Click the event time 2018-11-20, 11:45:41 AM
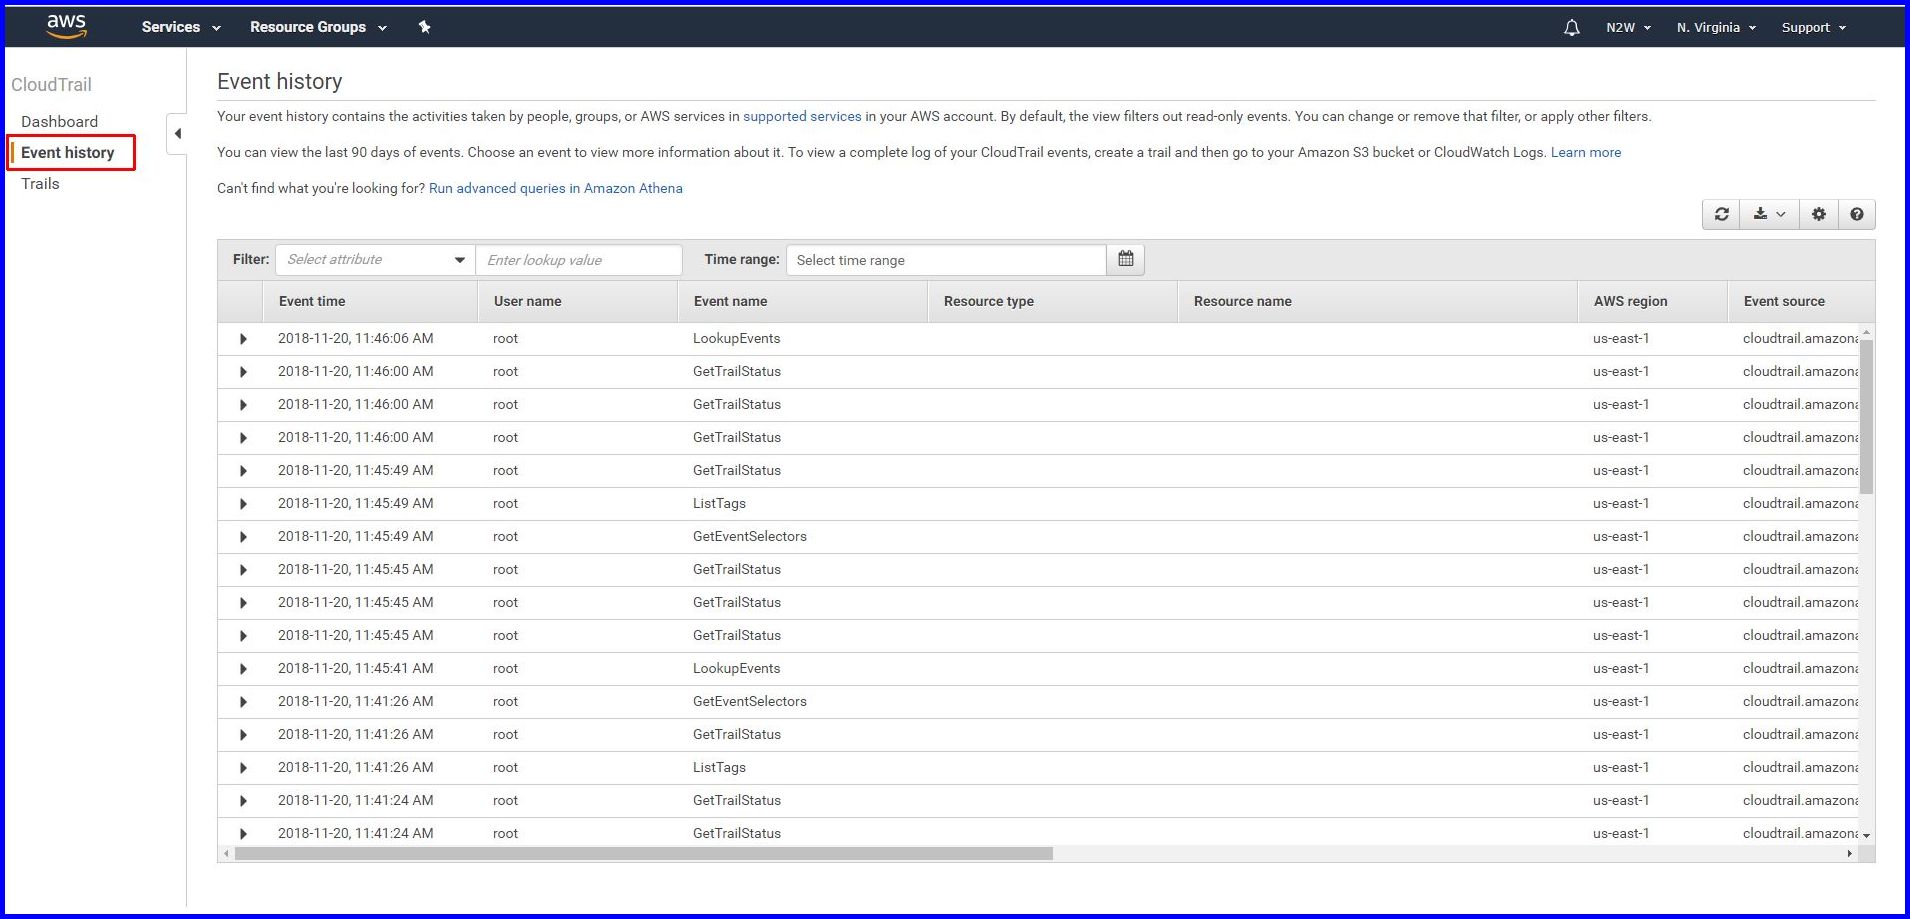This screenshot has height=919, width=1910. (356, 669)
